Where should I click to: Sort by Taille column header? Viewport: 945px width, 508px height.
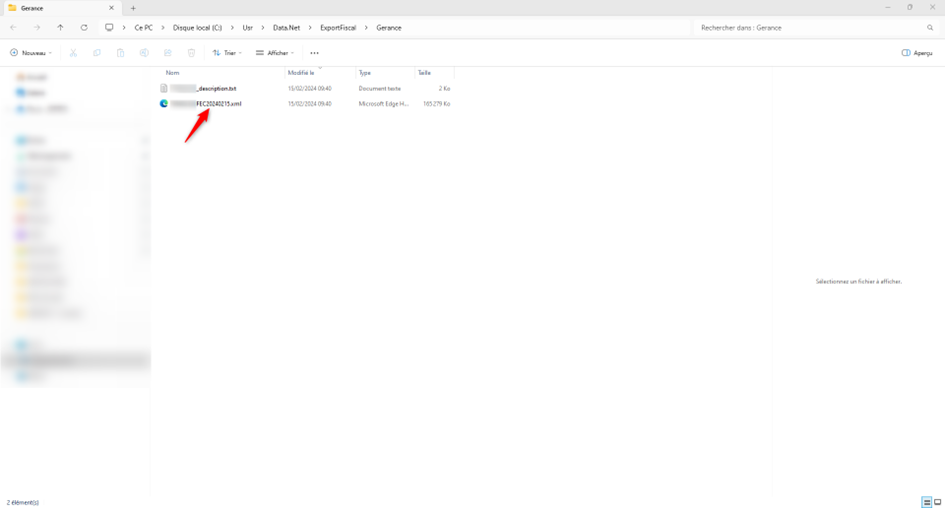pos(424,73)
